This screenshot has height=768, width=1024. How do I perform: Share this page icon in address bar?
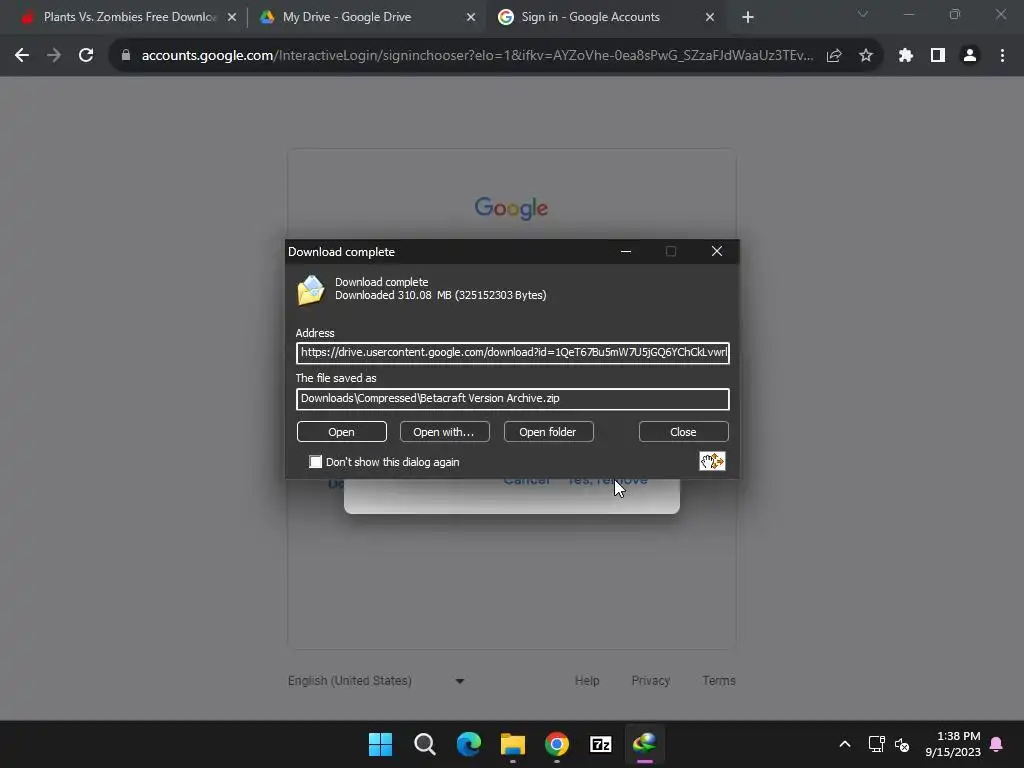(834, 56)
